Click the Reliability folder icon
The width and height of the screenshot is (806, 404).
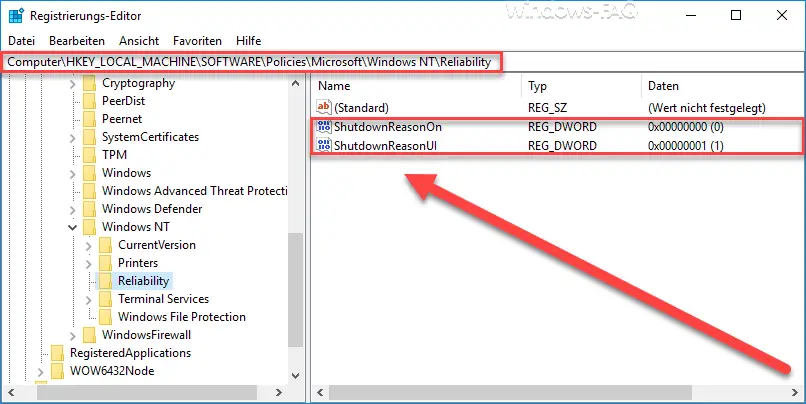tap(105, 281)
